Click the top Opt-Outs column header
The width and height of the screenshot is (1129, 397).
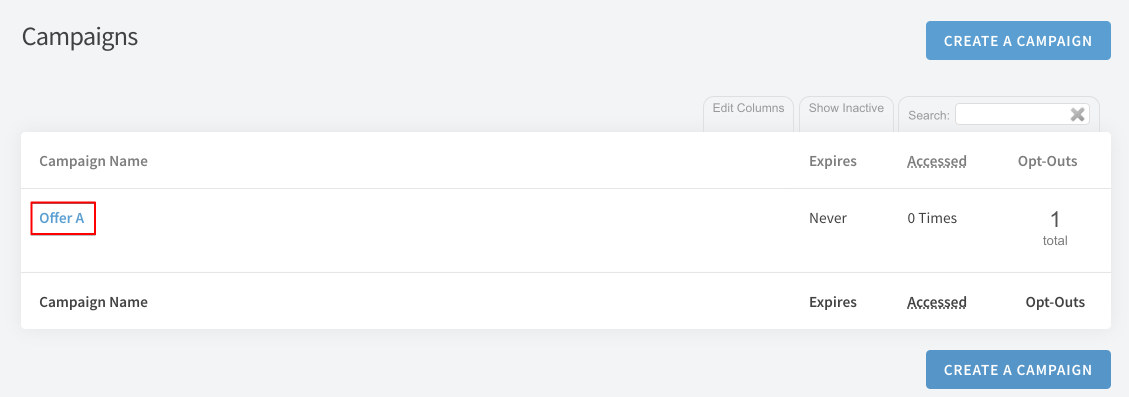pyautogui.click(x=1048, y=161)
